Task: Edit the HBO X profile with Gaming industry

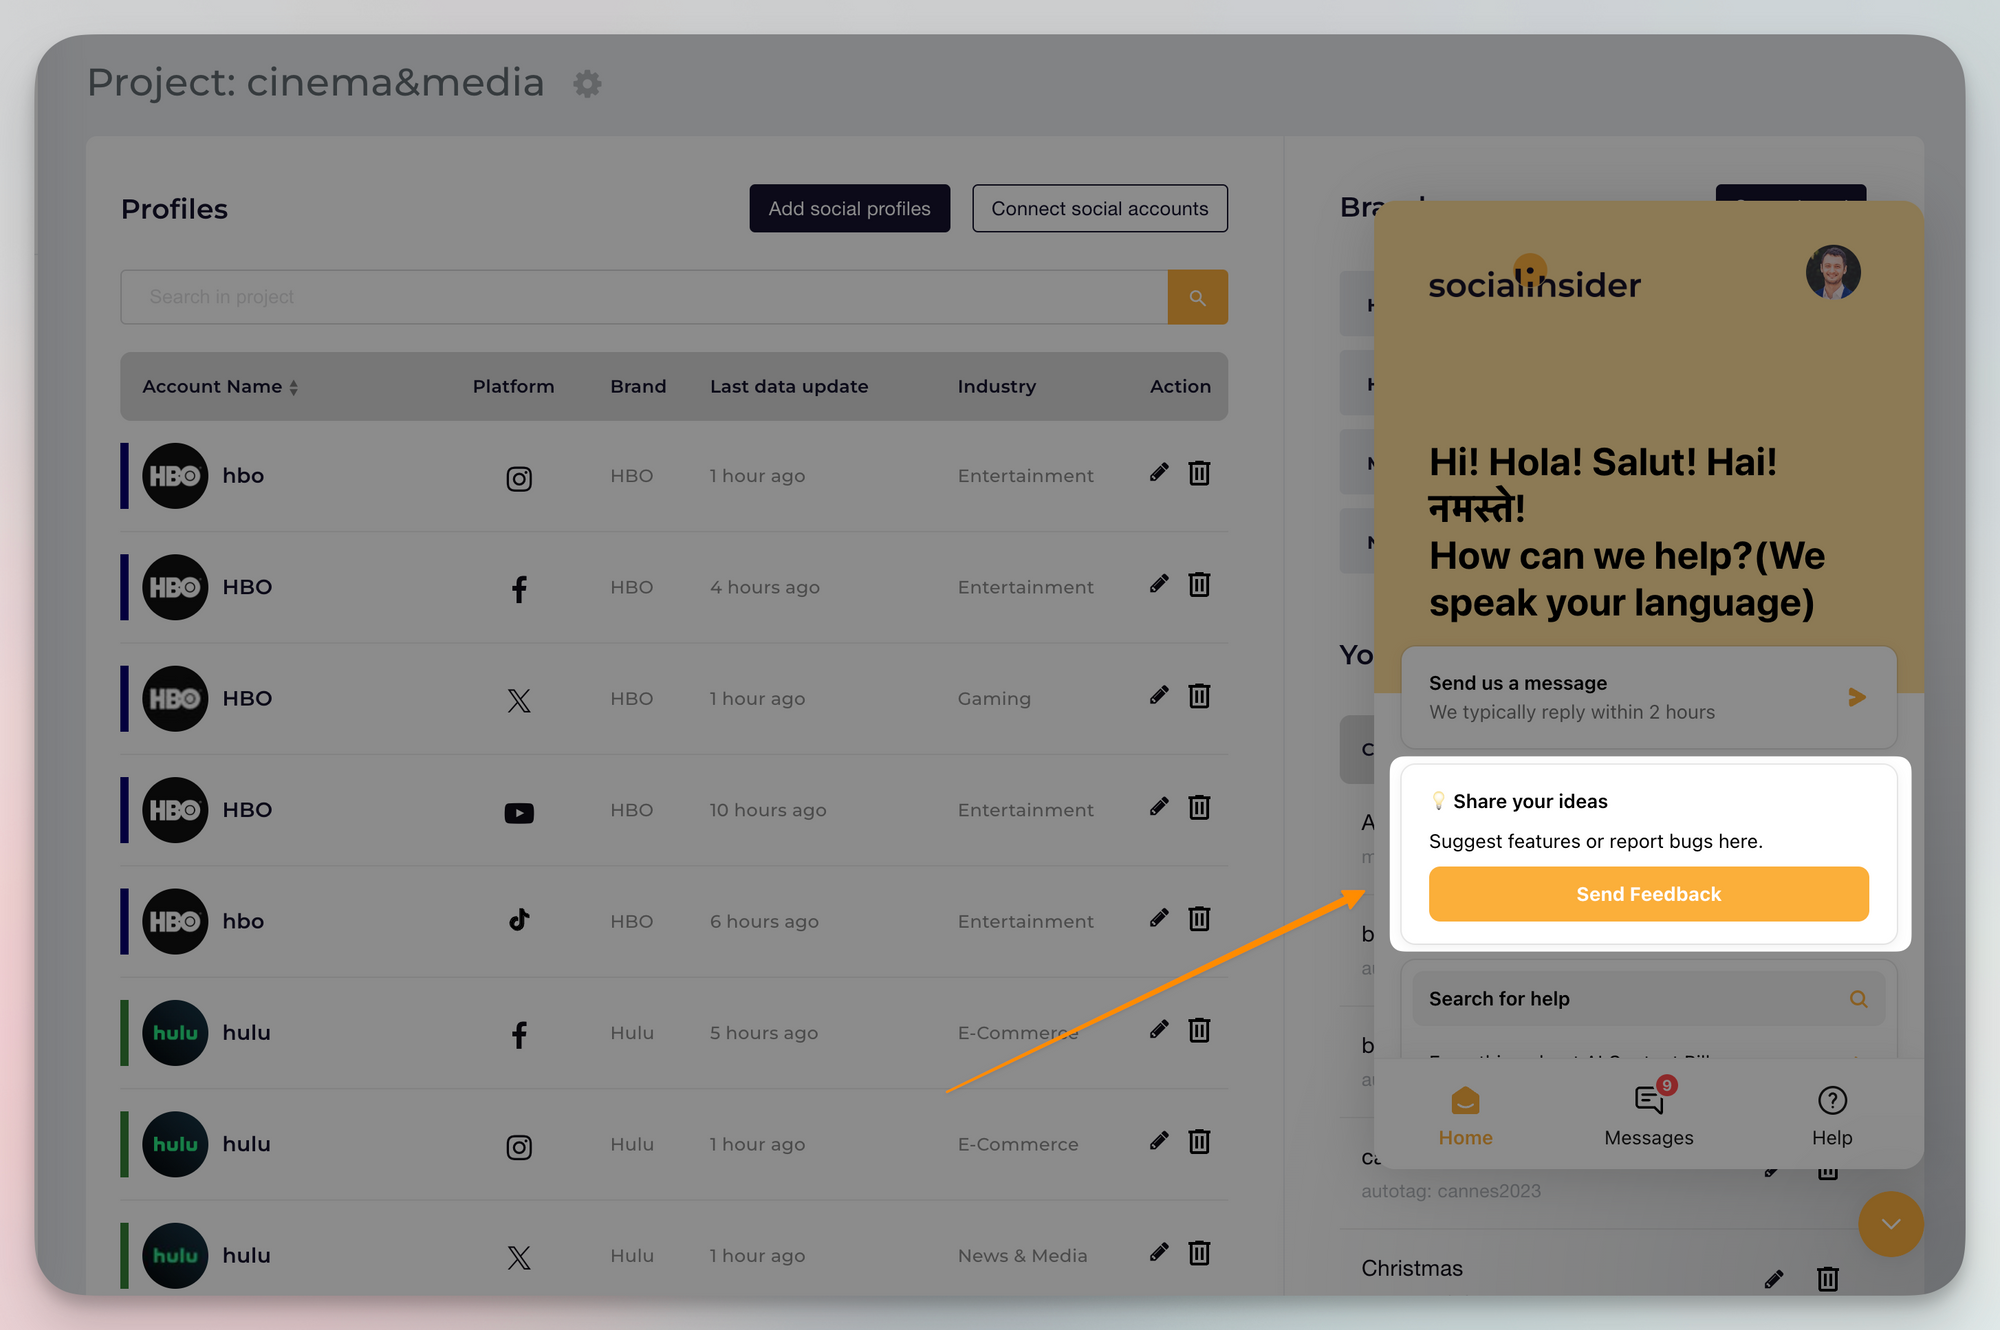Action: [x=1159, y=695]
